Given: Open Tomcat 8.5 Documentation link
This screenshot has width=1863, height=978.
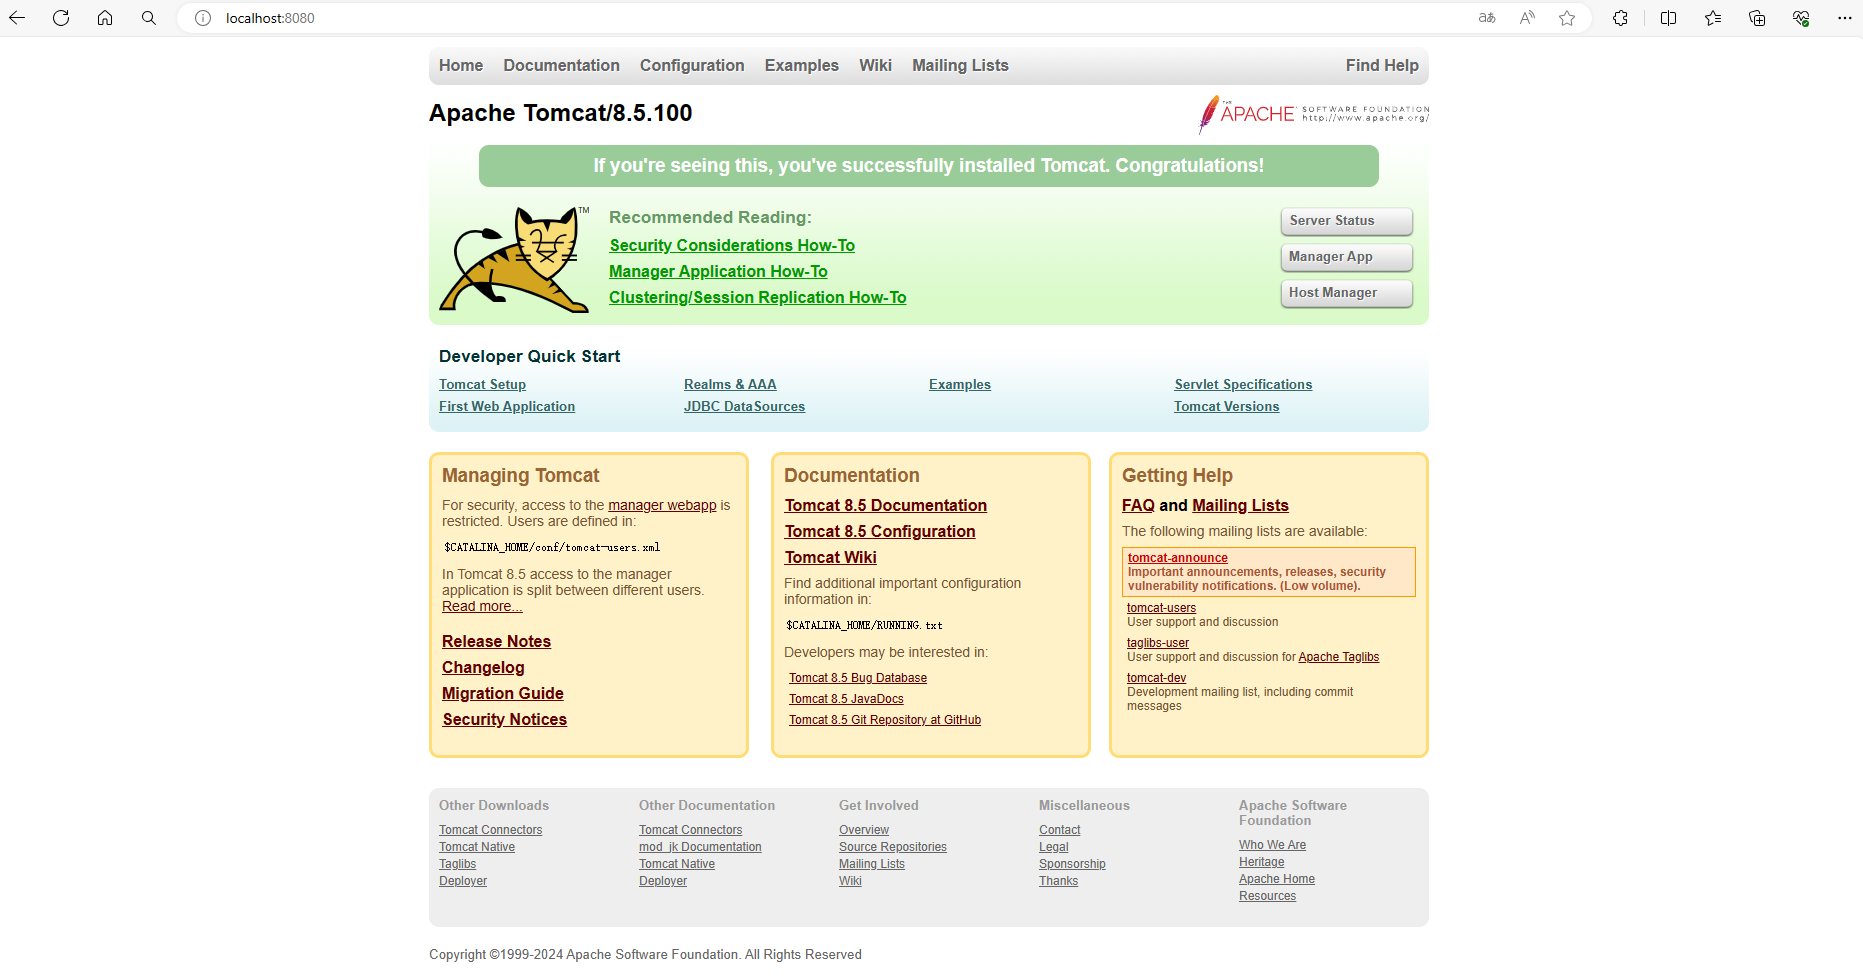Looking at the screenshot, I should pos(885,505).
